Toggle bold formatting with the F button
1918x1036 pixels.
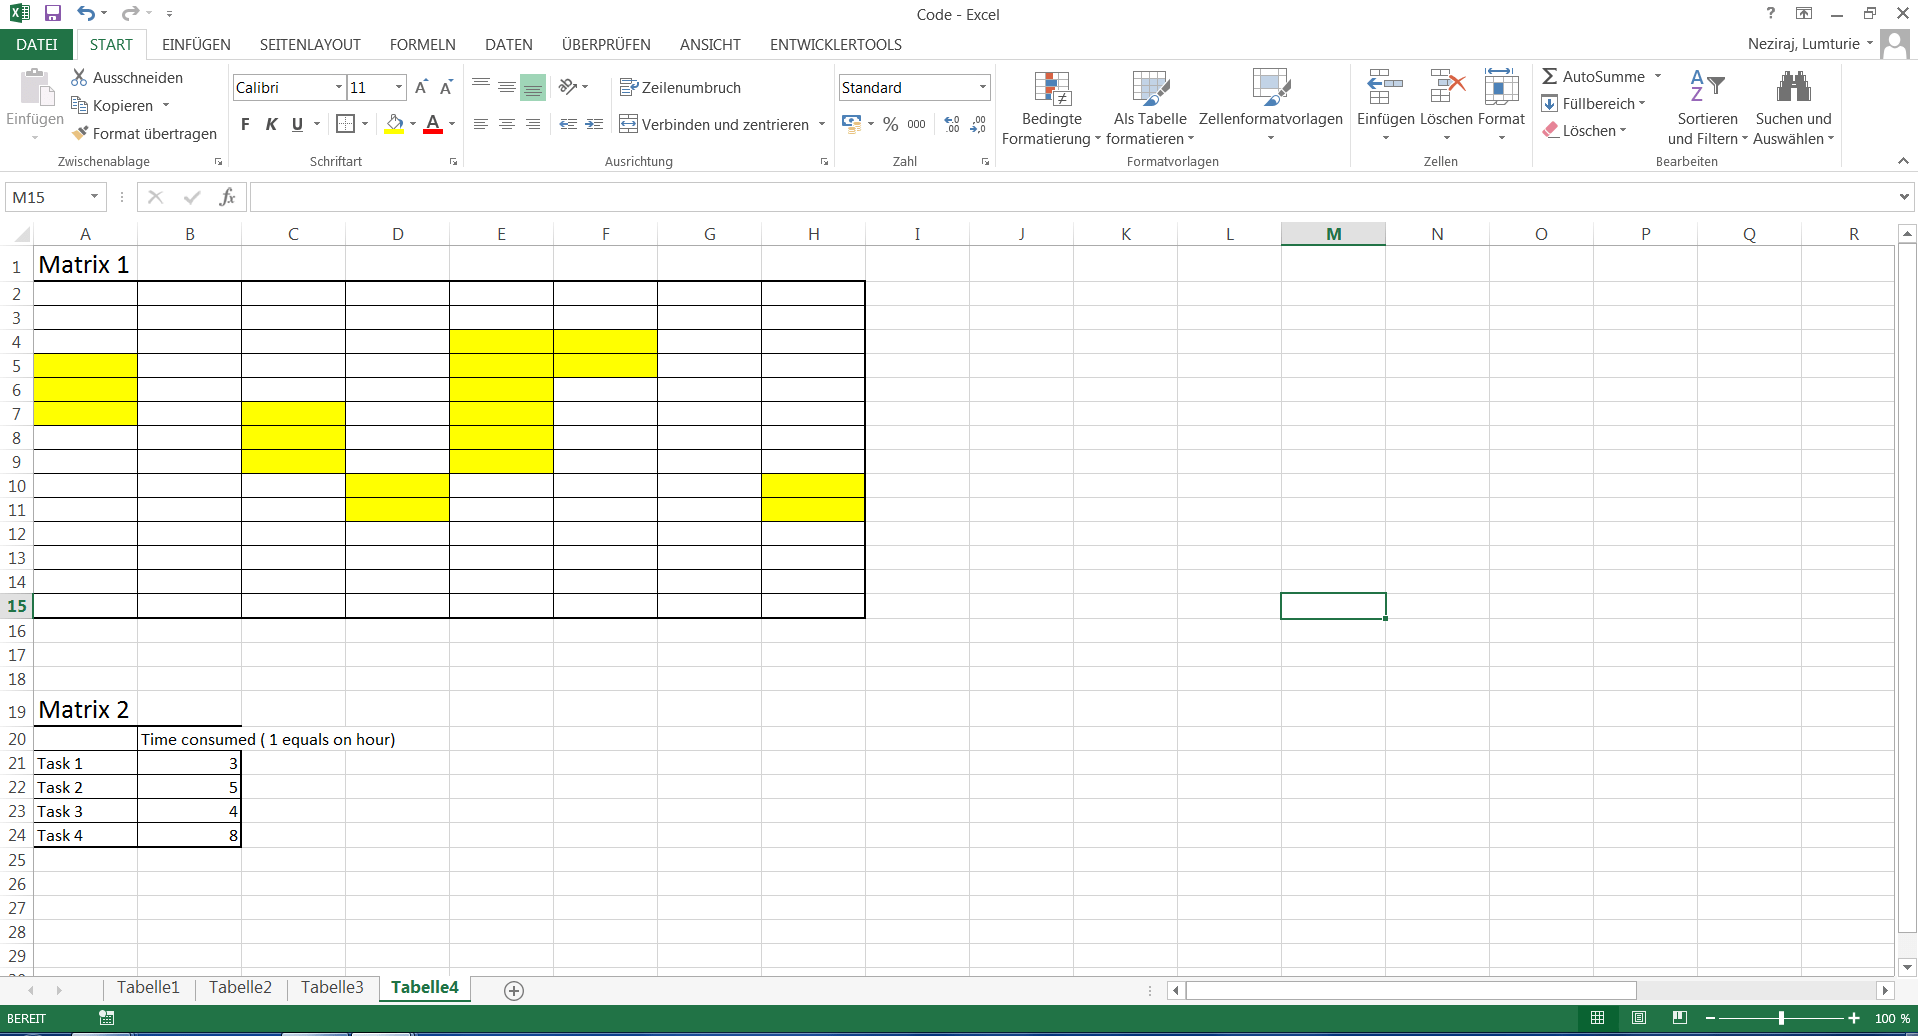coord(244,124)
